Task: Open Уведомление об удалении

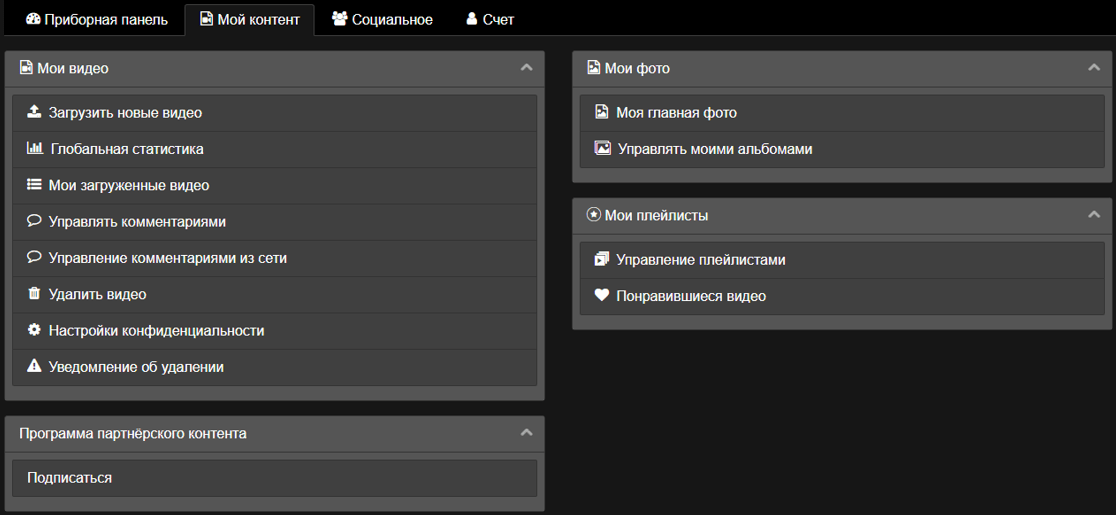Action: pos(275,367)
